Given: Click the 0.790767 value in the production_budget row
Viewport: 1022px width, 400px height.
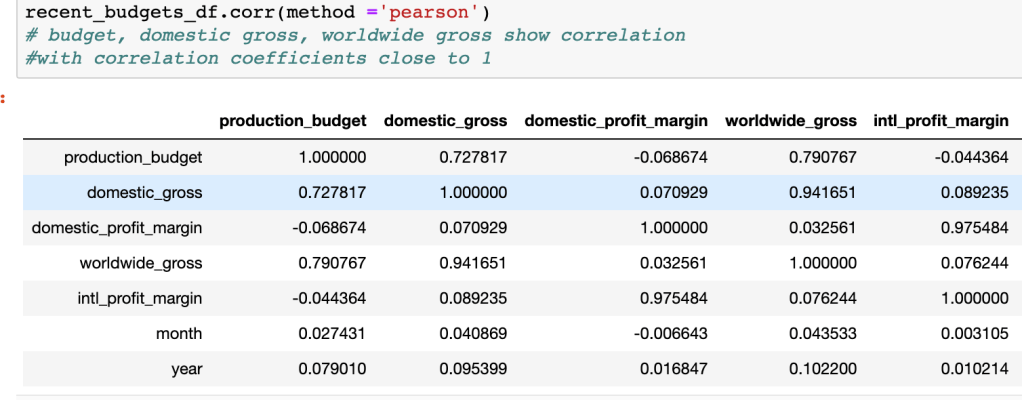Looking at the screenshot, I should (x=827, y=158).
